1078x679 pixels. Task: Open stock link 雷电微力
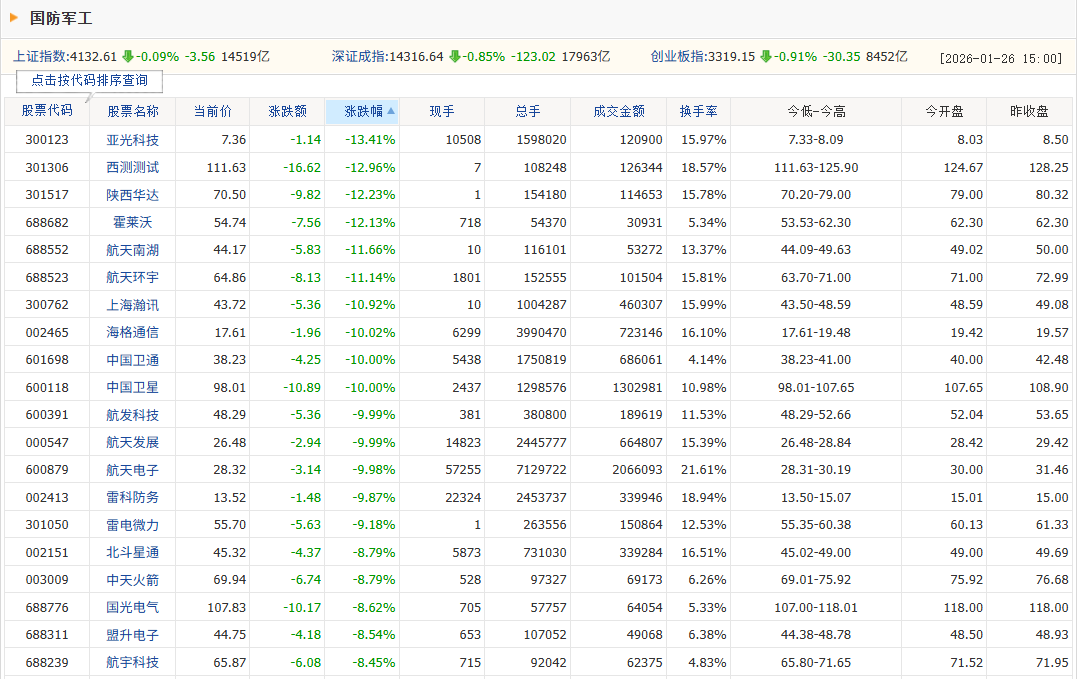point(133,524)
